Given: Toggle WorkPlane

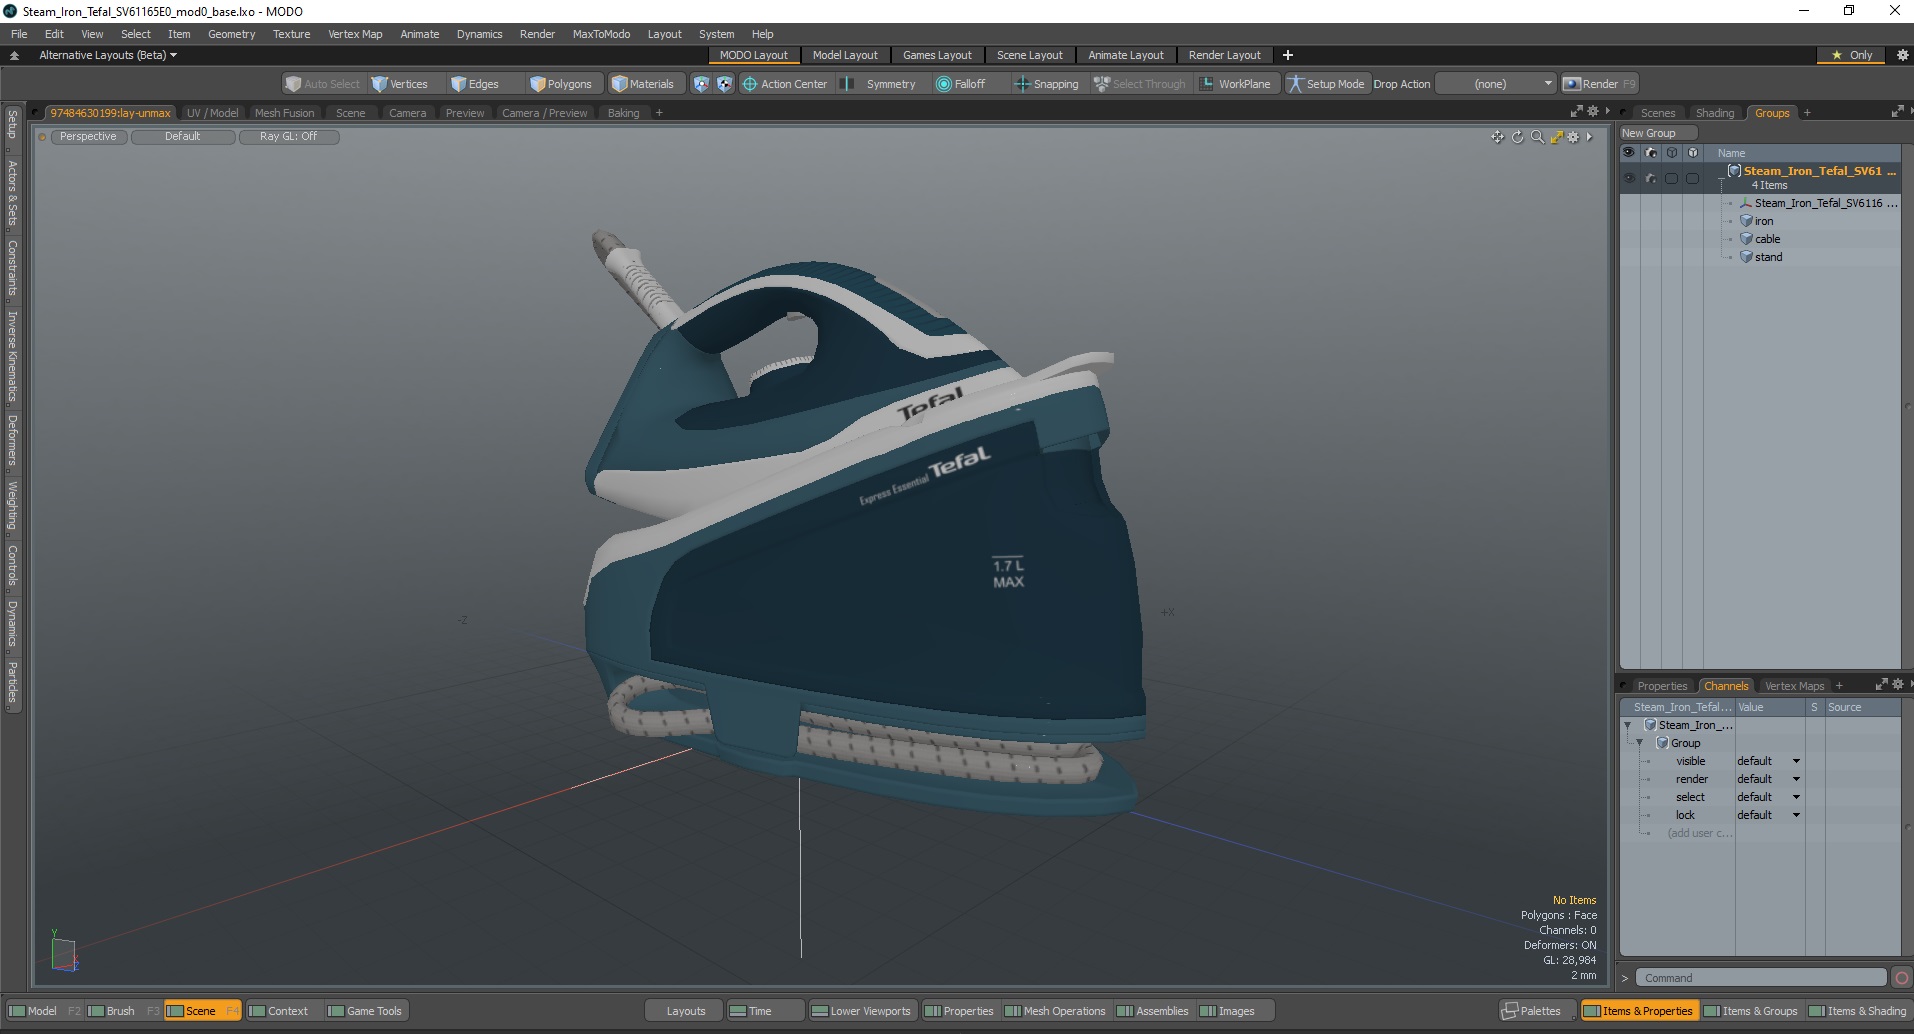Looking at the screenshot, I should coord(1235,84).
